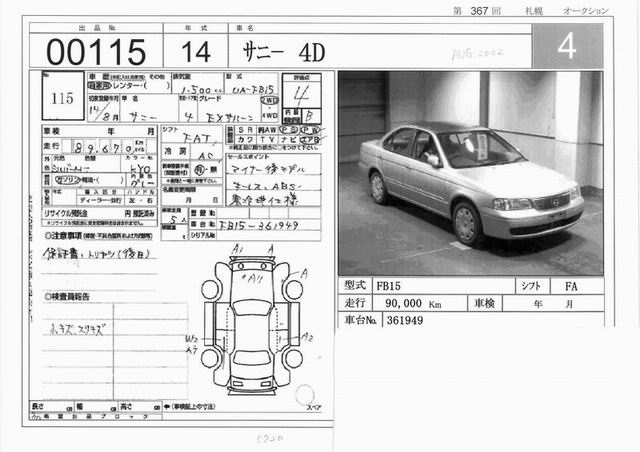Click the car damage diagram body
Screen dimensions: 640x452
tap(252, 326)
